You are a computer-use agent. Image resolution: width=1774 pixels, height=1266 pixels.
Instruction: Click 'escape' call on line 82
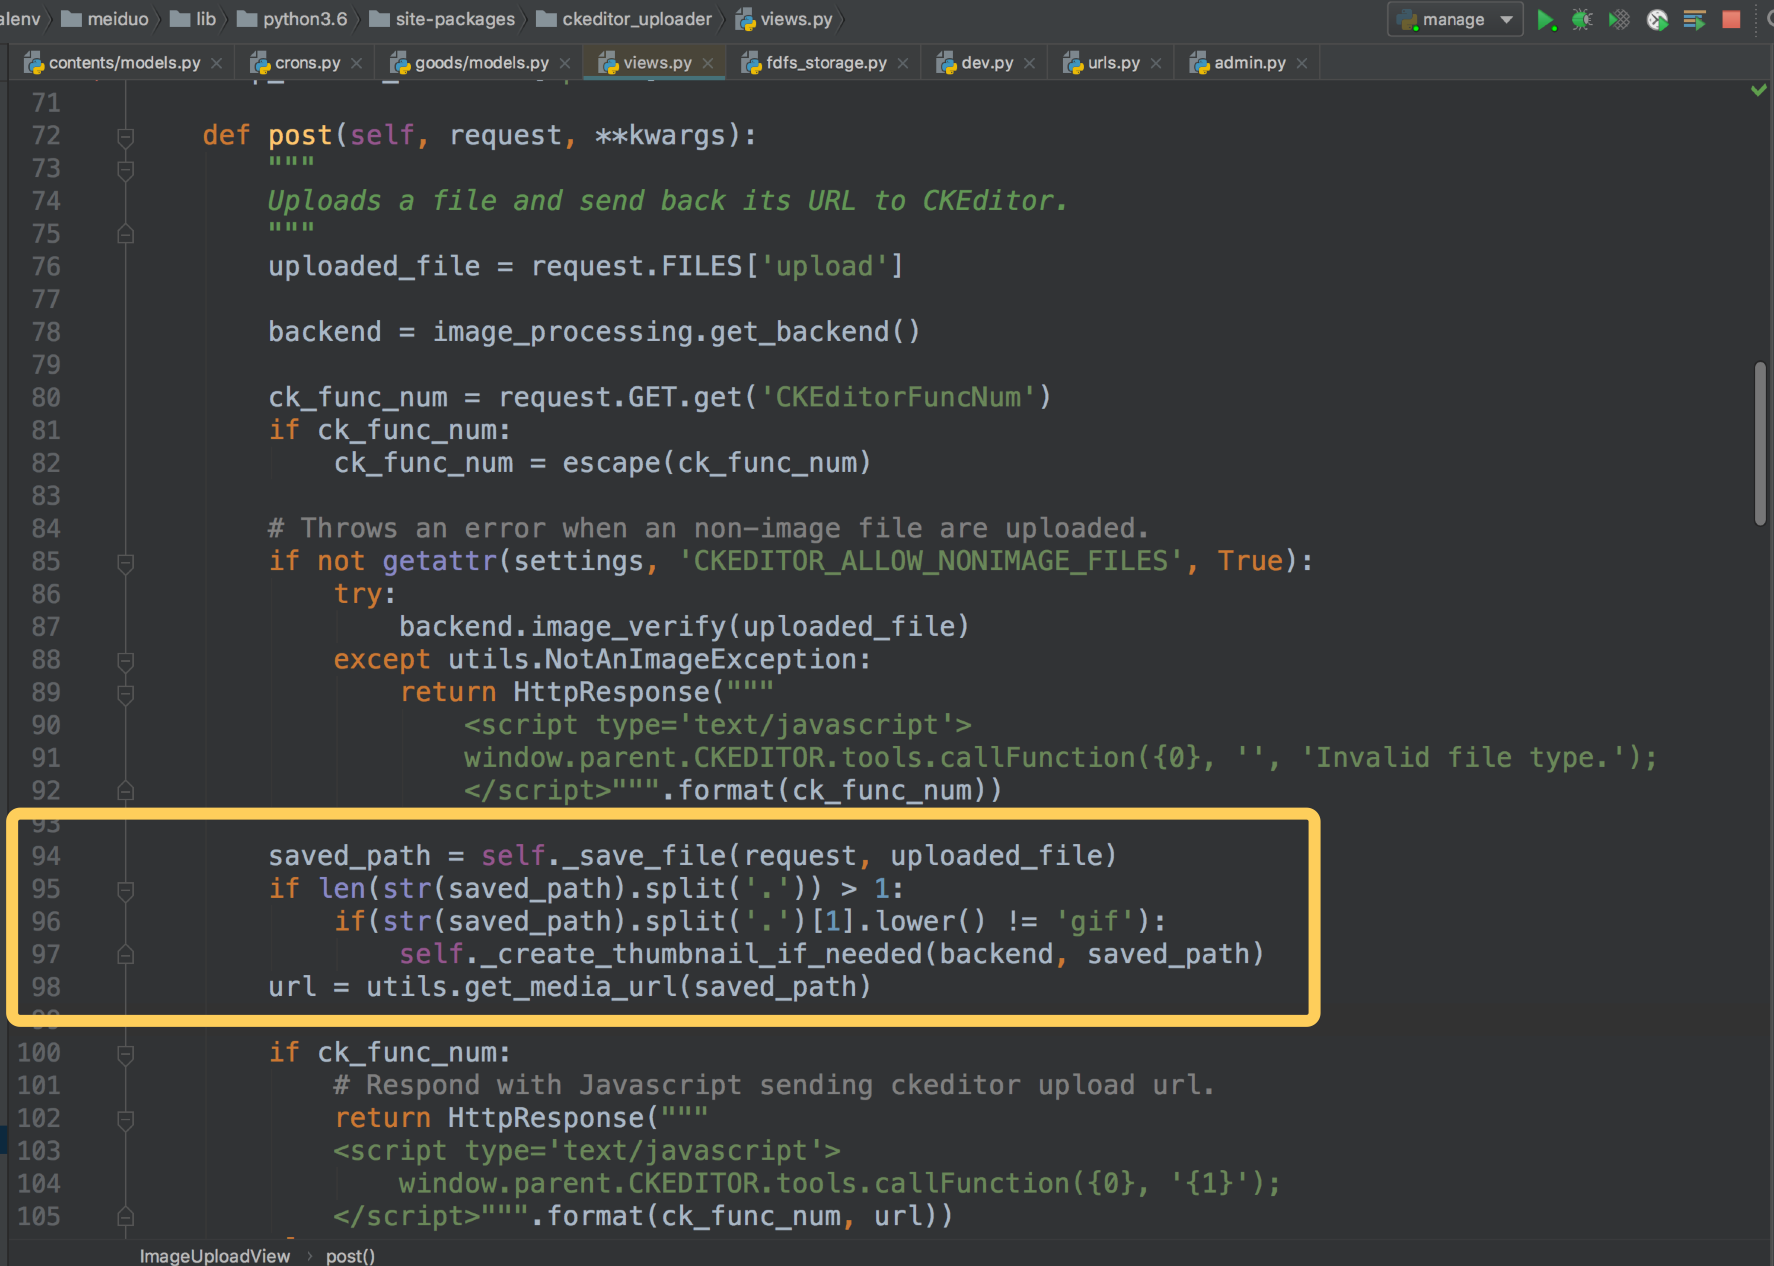611,463
